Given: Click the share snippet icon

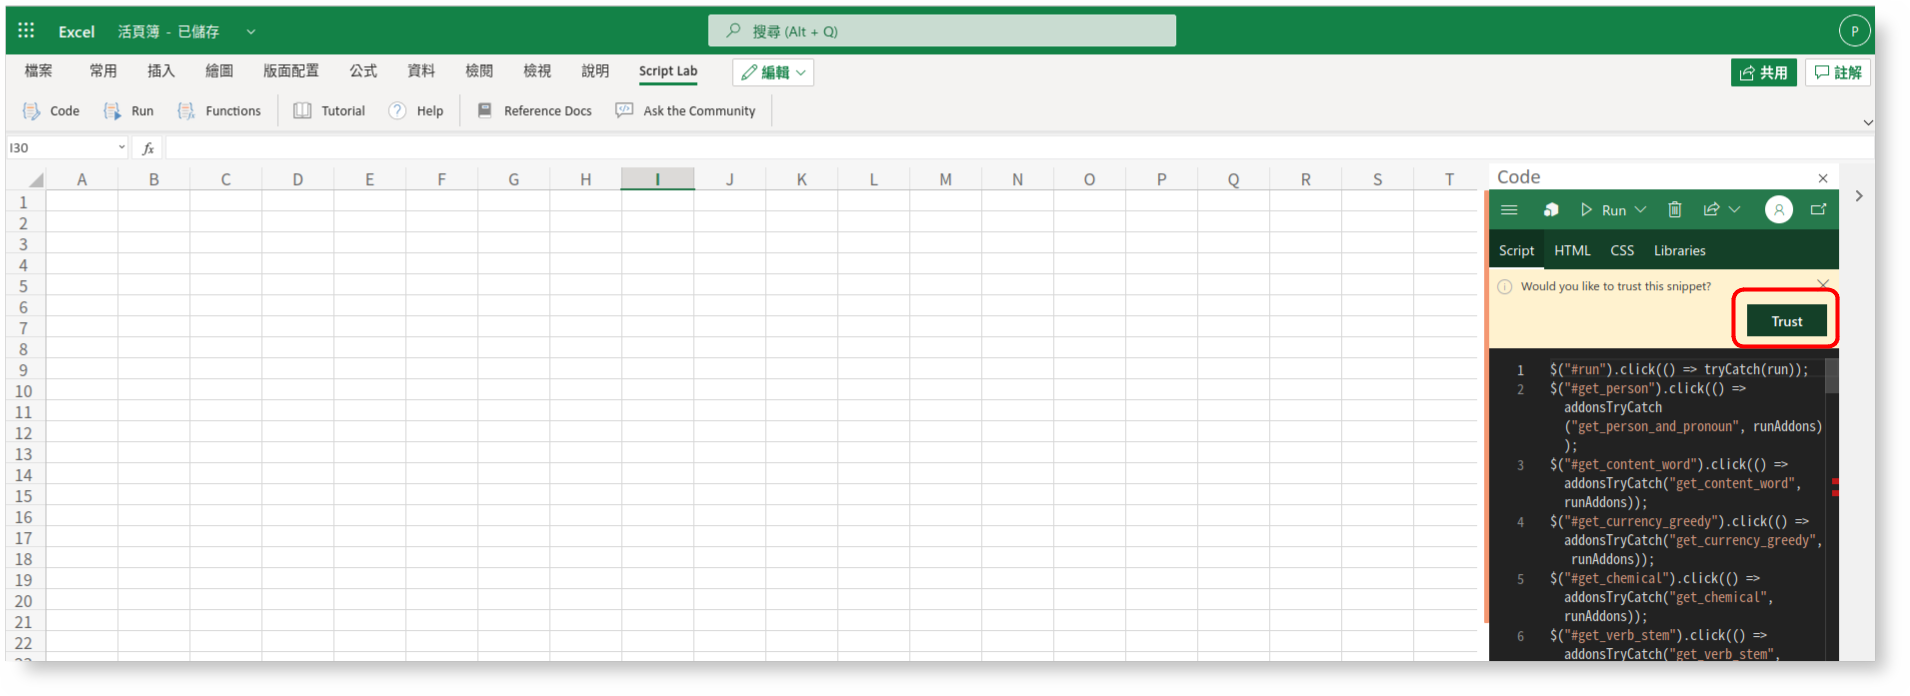Looking at the screenshot, I should pyautogui.click(x=1712, y=210).
